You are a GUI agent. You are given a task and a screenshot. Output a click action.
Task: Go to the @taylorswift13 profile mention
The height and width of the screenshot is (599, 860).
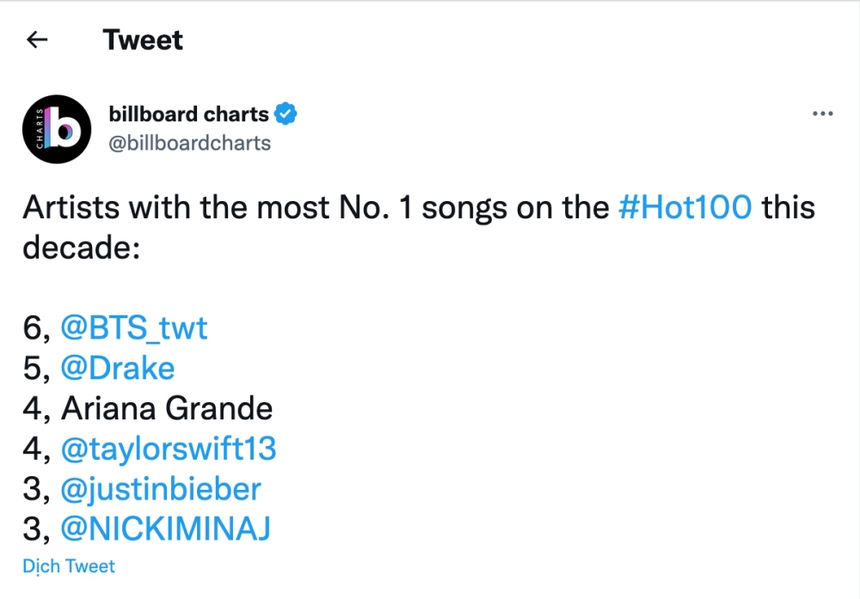tap(168, 448)
